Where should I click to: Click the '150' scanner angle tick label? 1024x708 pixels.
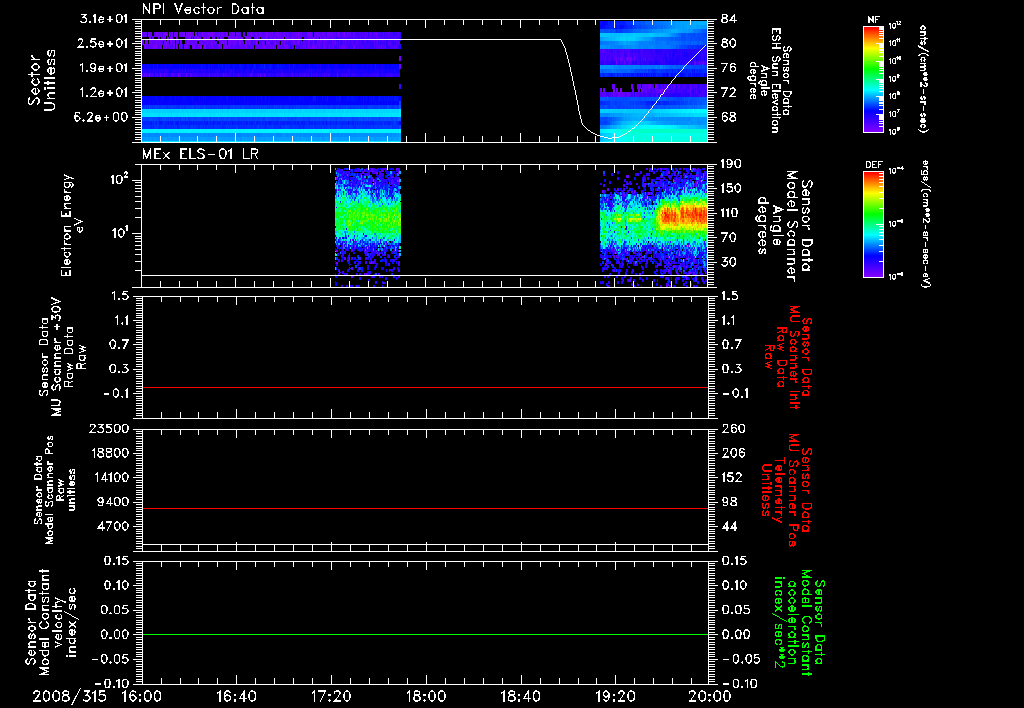point(731,188)
